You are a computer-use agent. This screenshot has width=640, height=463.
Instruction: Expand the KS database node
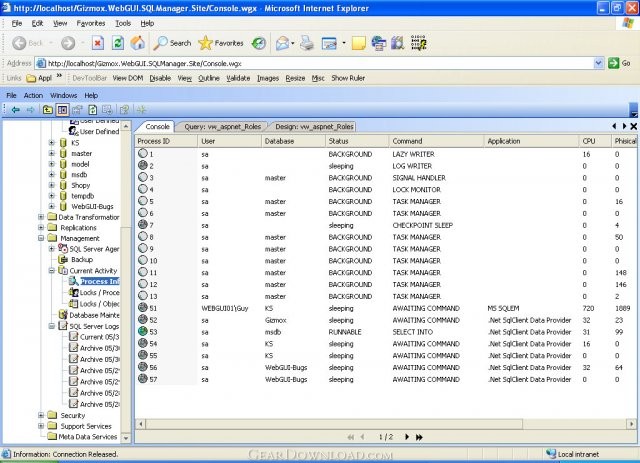(52, 142)
